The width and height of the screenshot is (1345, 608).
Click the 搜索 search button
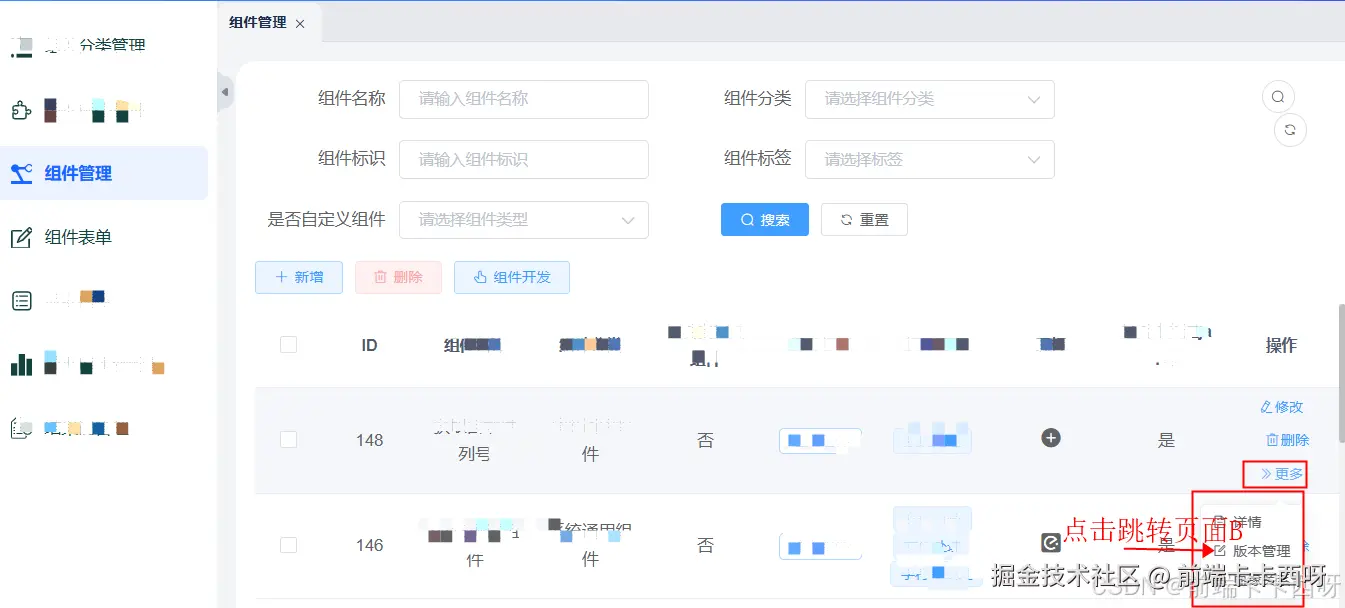[764, 219]
